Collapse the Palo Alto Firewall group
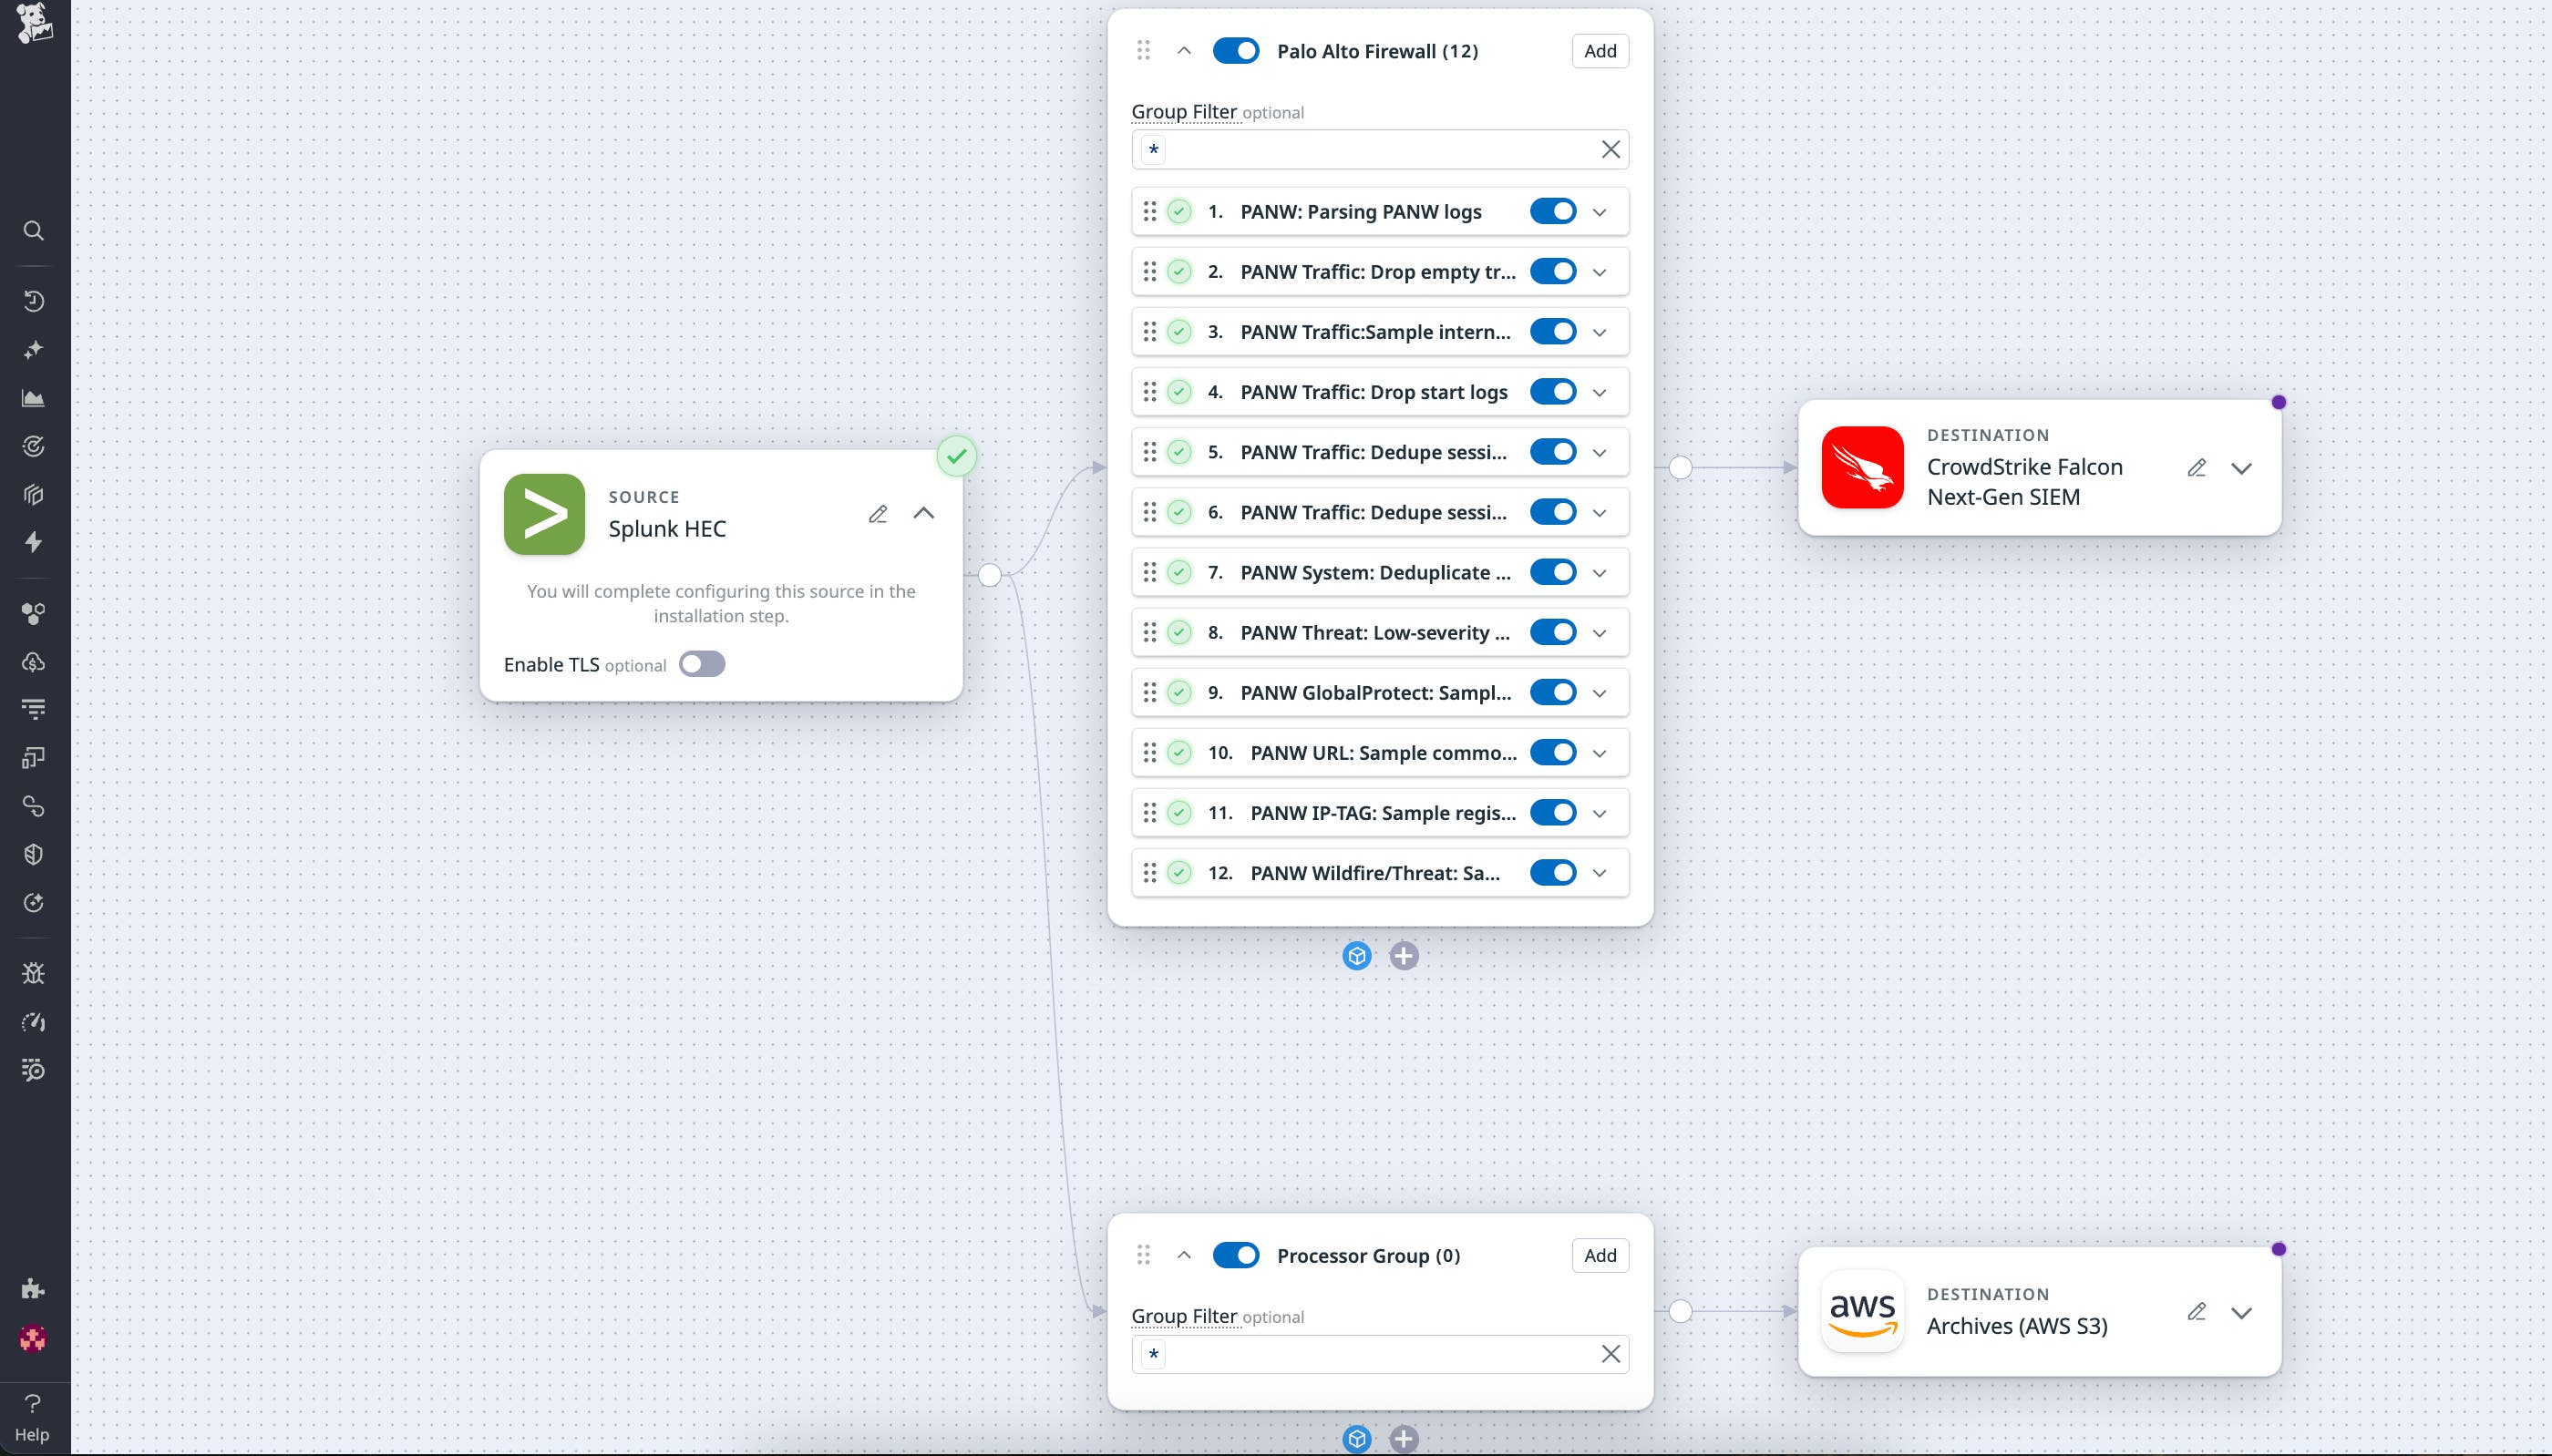The height and width of the screenshot is (1456, 2552). (1184, 50)
